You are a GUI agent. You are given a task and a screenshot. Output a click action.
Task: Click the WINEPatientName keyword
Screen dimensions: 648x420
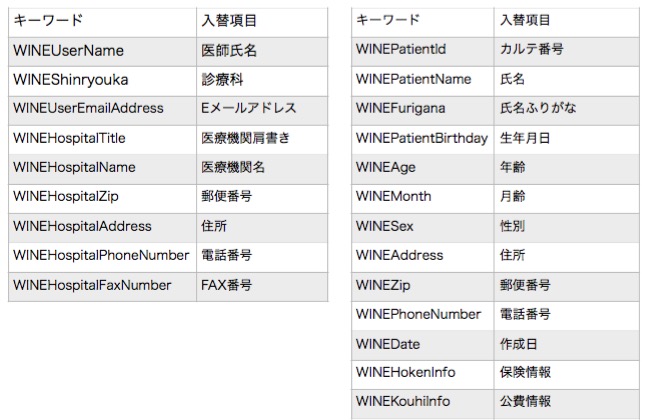413,79
